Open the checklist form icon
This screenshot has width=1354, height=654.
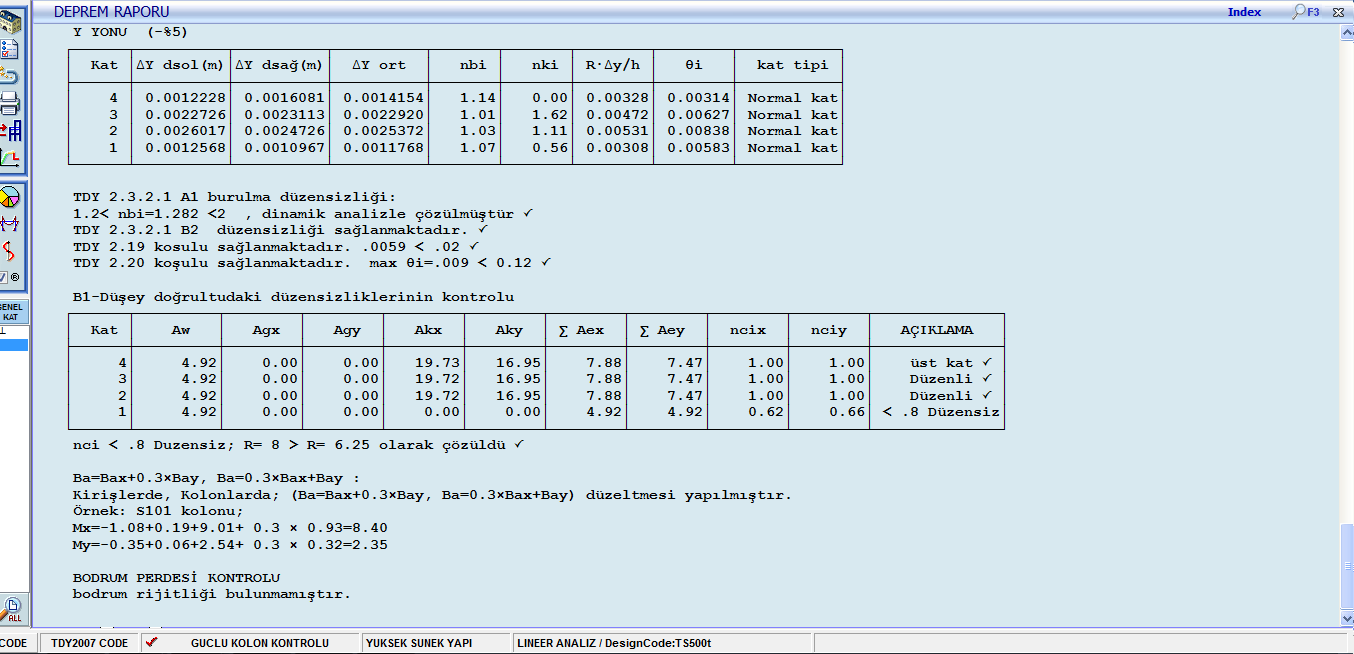click(x=10, y=49)
